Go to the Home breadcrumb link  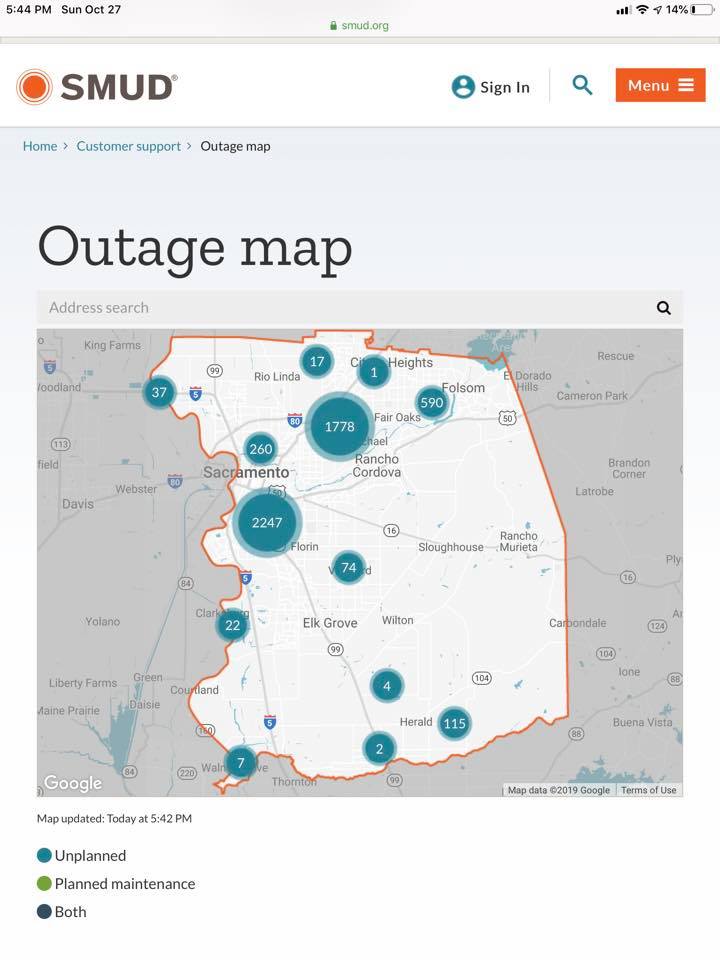pyautogui.click(x=40, y=146)
